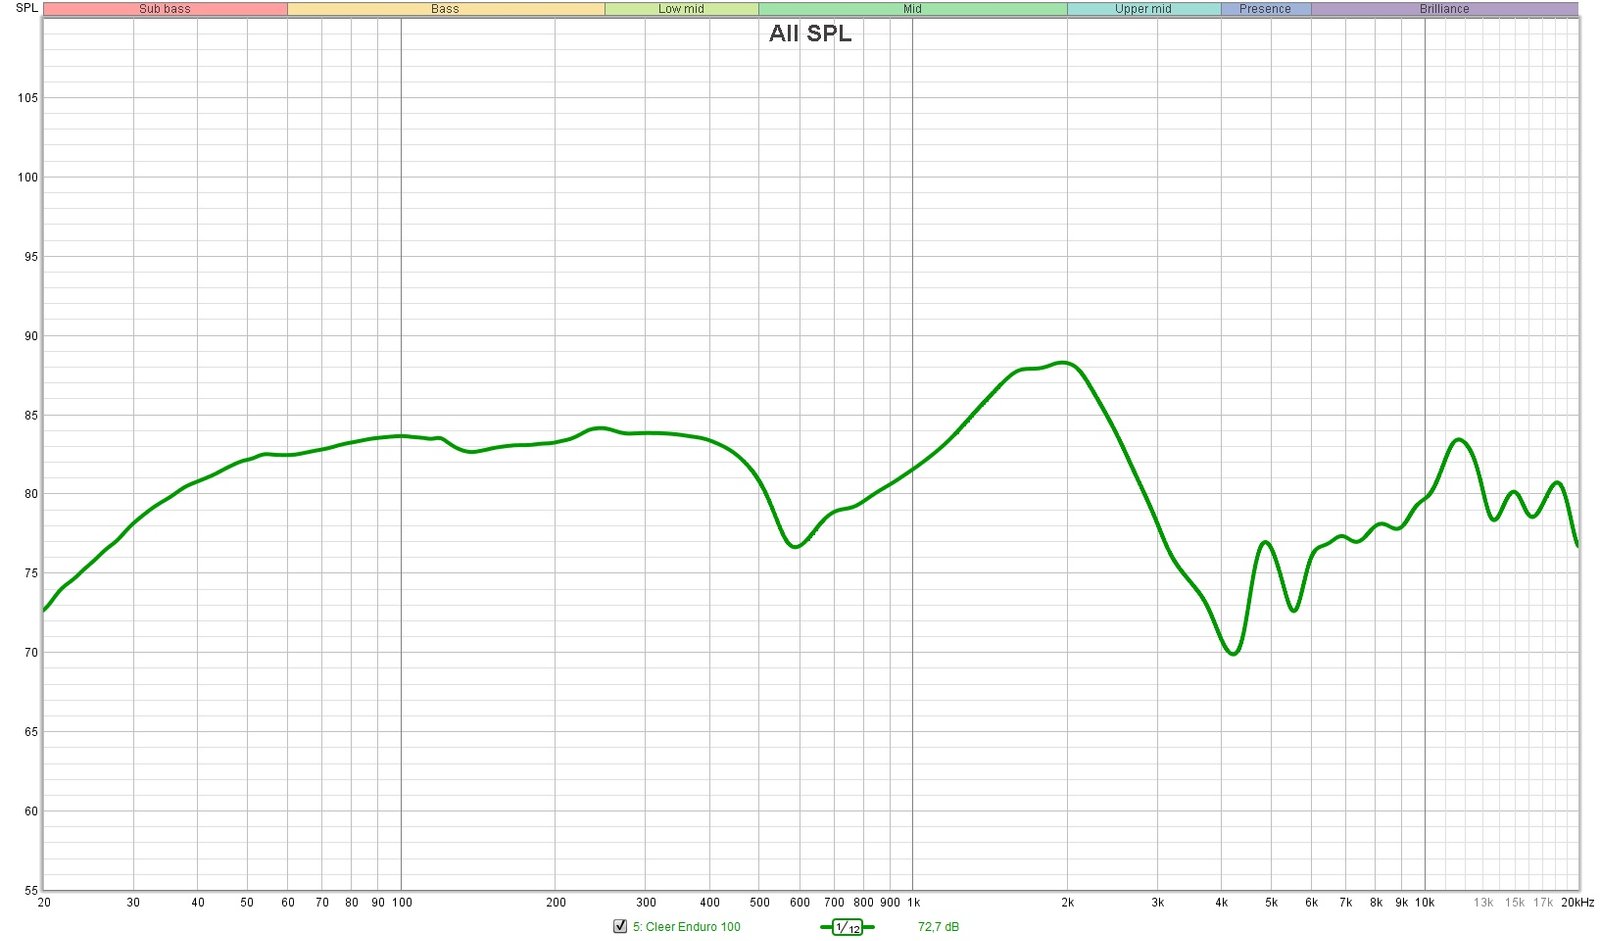Viewport: 1600px width, 941px height.
Task: Click the 1k label on frequency axis
Action: pyautogui.click(x=913, y=903)
